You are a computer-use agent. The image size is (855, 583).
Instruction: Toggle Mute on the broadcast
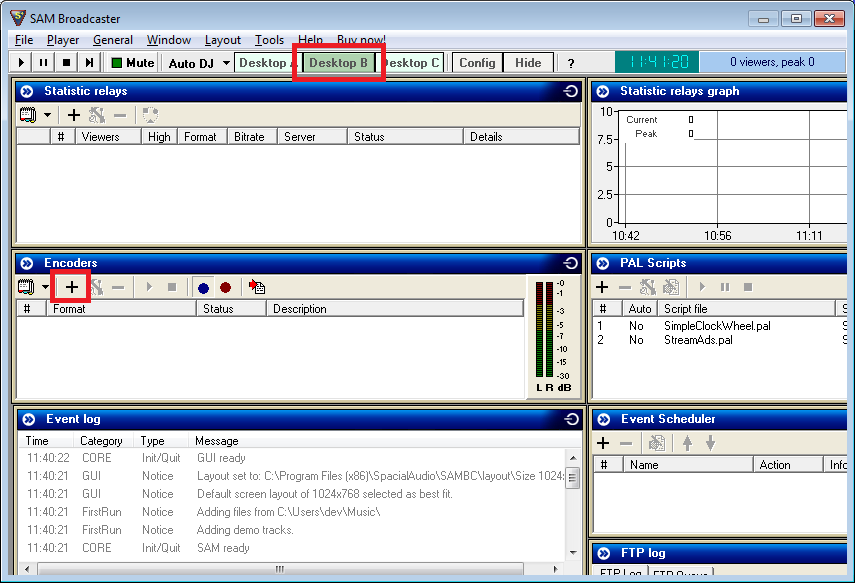coord(133,62)
